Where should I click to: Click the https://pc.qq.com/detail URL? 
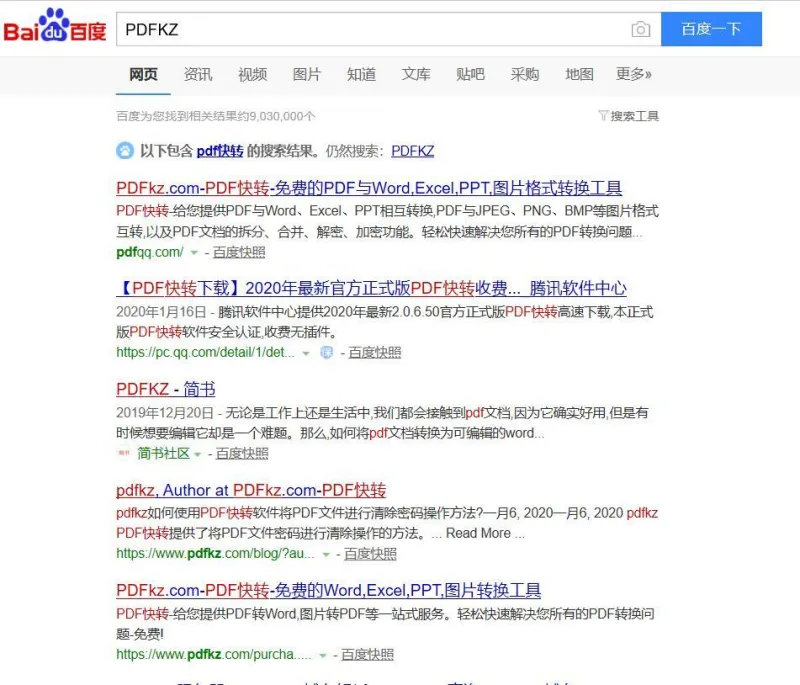pos(206,352)
